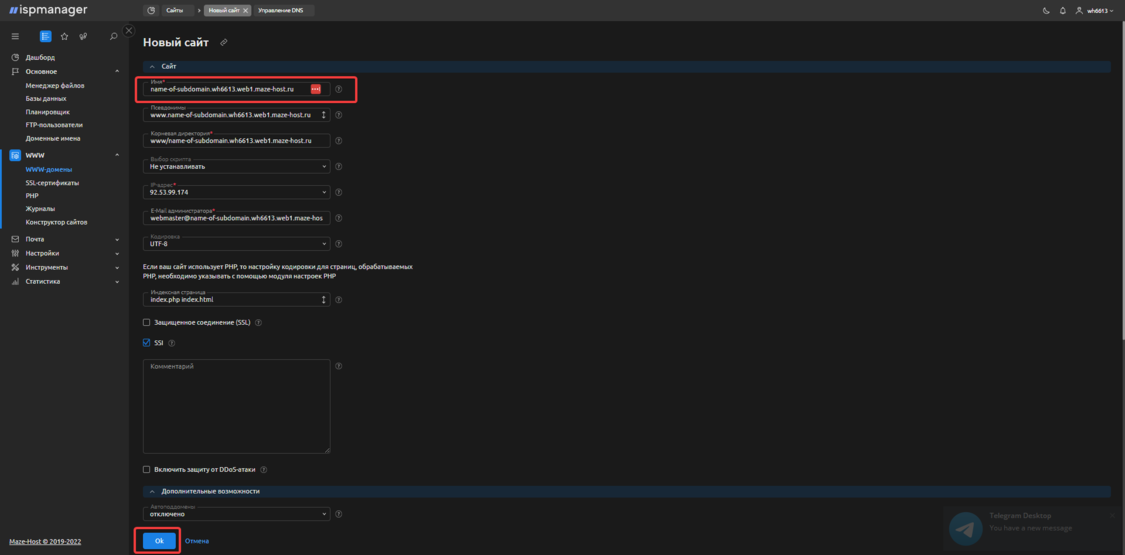Open notifications bell in header
The width and height of the screenshot is (1125, 555).
tap(1062, 10)
